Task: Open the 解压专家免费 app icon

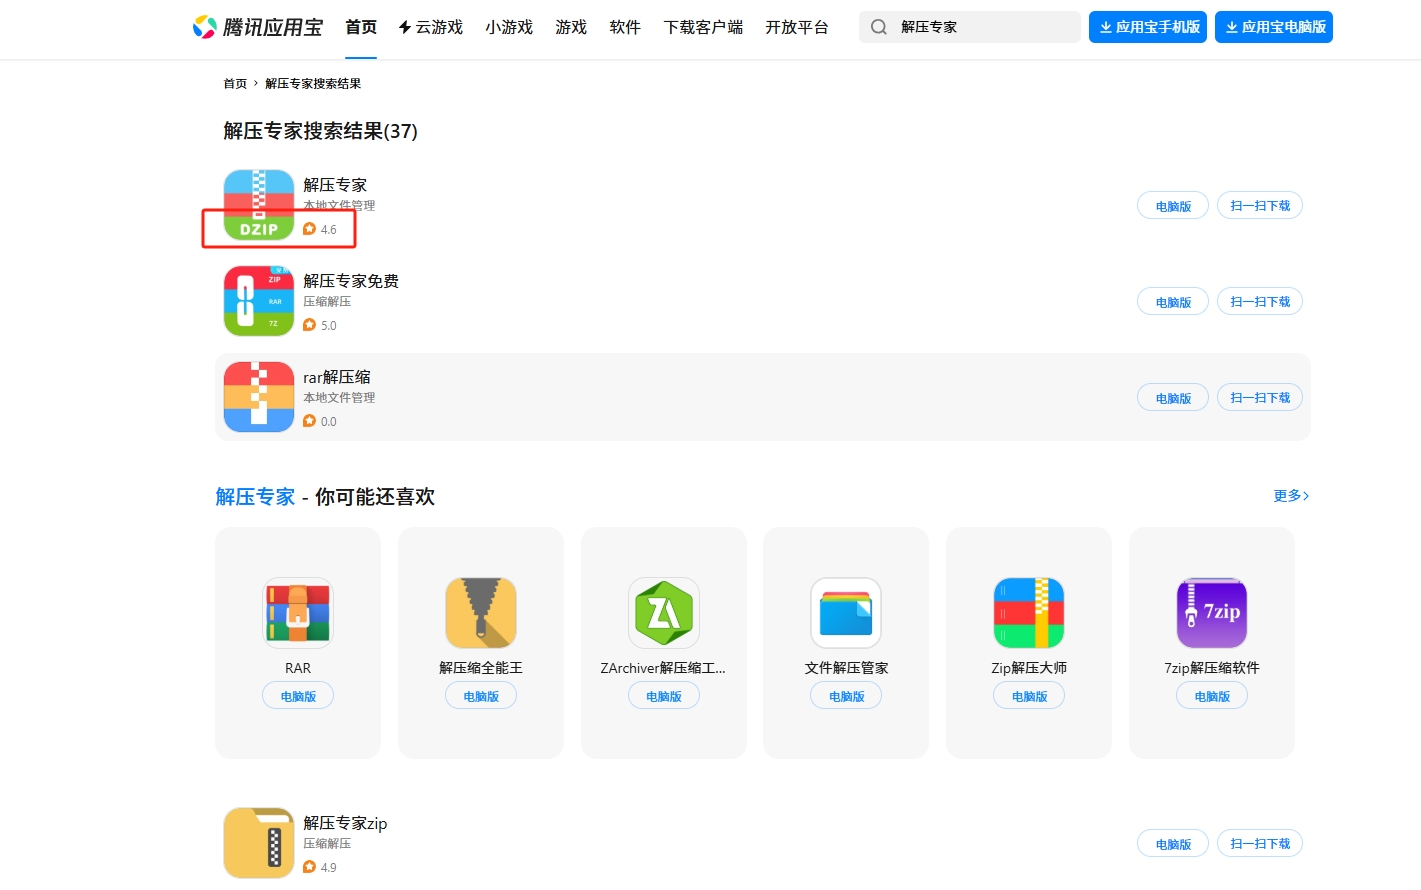Action: 259,301
